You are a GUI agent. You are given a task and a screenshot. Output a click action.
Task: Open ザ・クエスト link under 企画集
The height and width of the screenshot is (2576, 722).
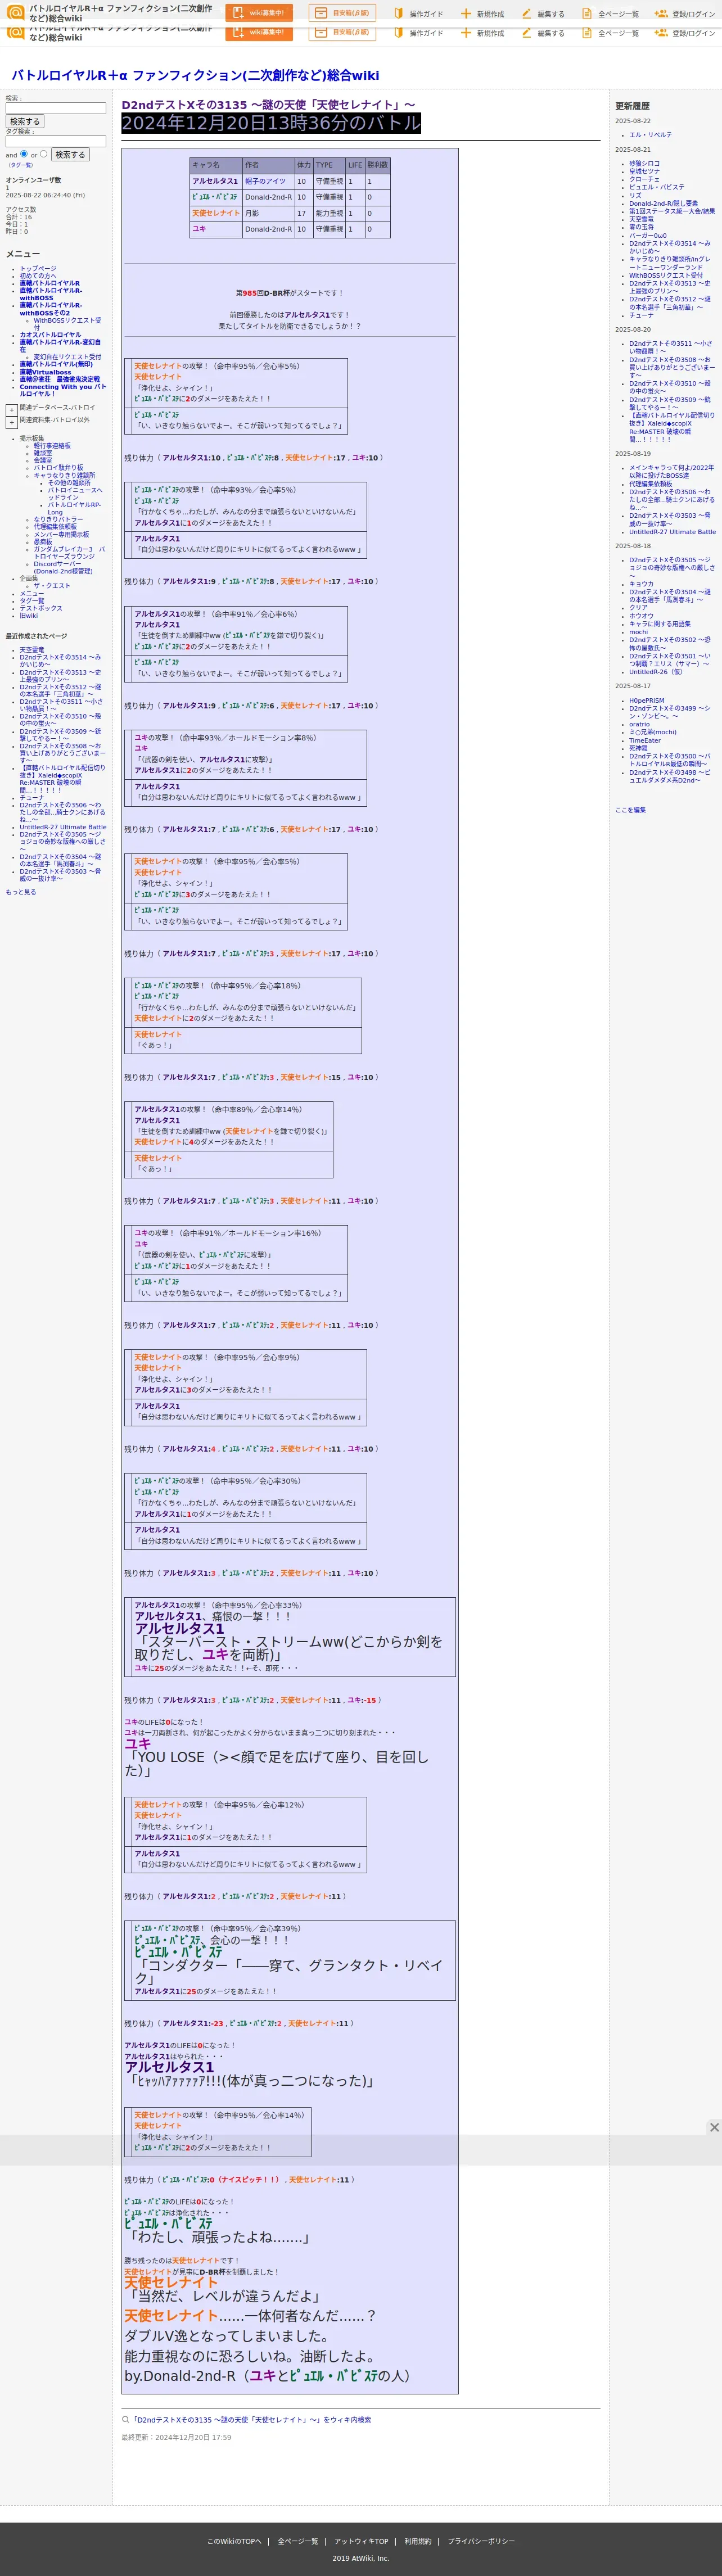coord(52,586)
